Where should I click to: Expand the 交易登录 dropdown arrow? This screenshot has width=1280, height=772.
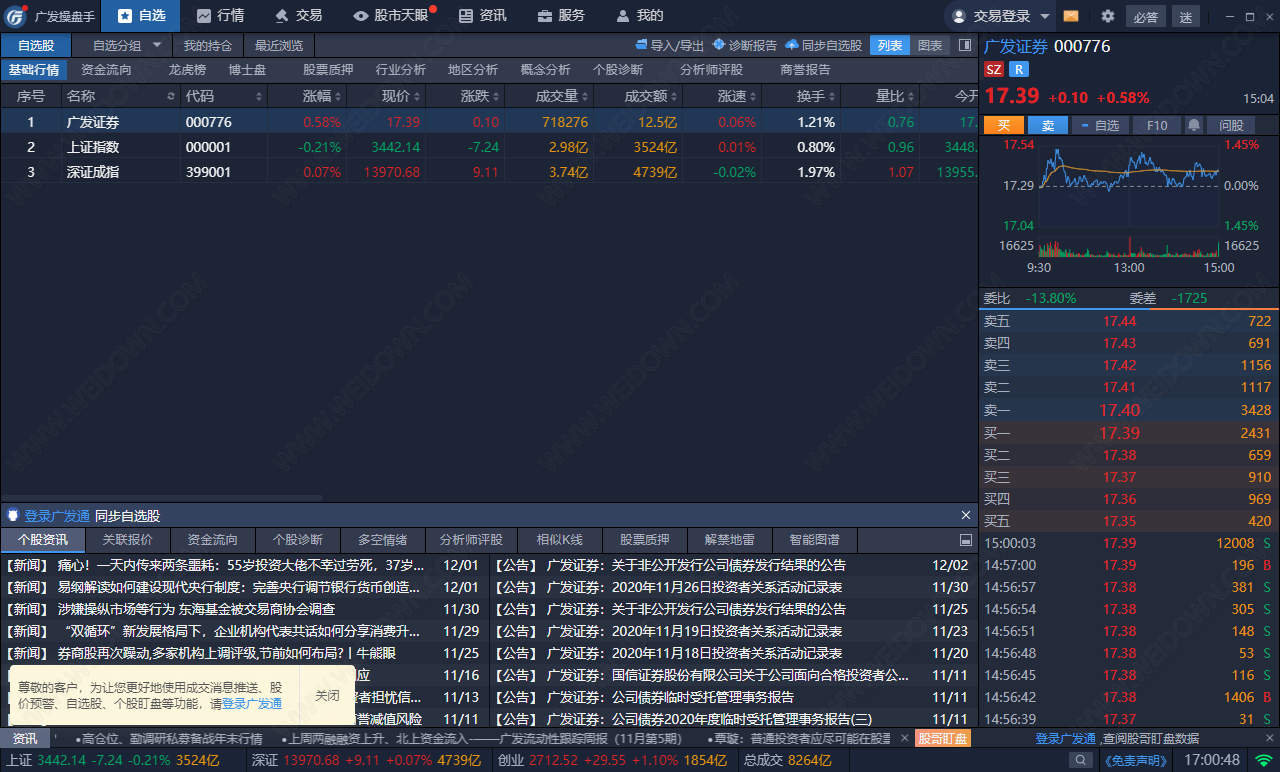(x=1045, y=16)
